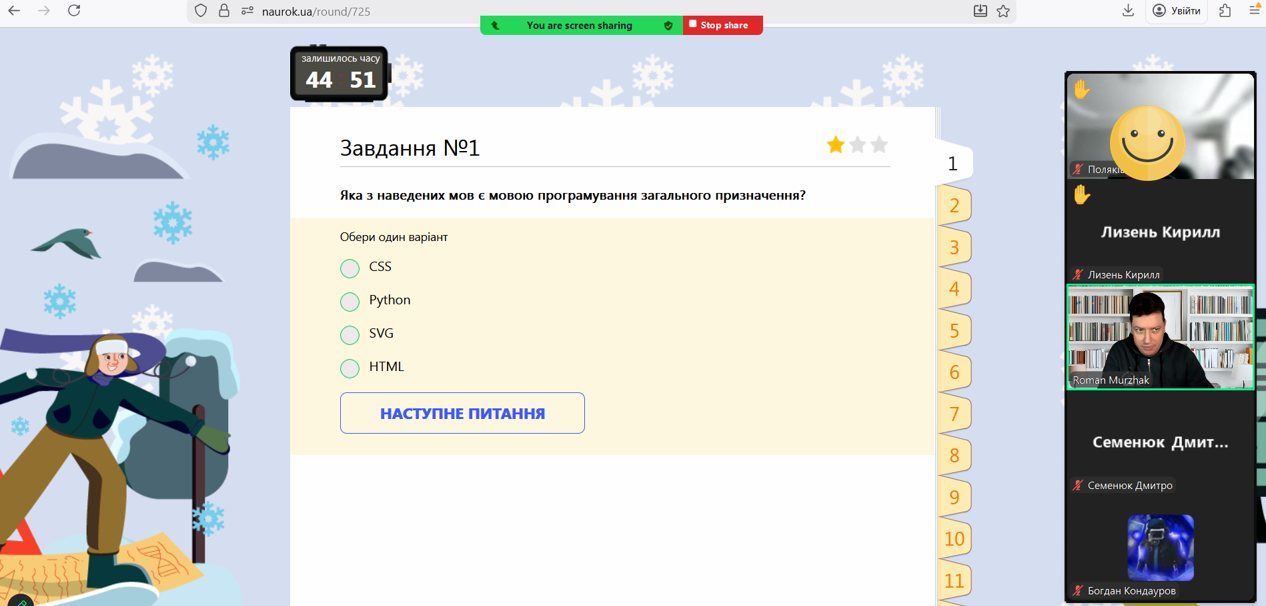Click the padlock site security icon
Viewport: 1266px width, 606px height.
(x=224, y=11)
